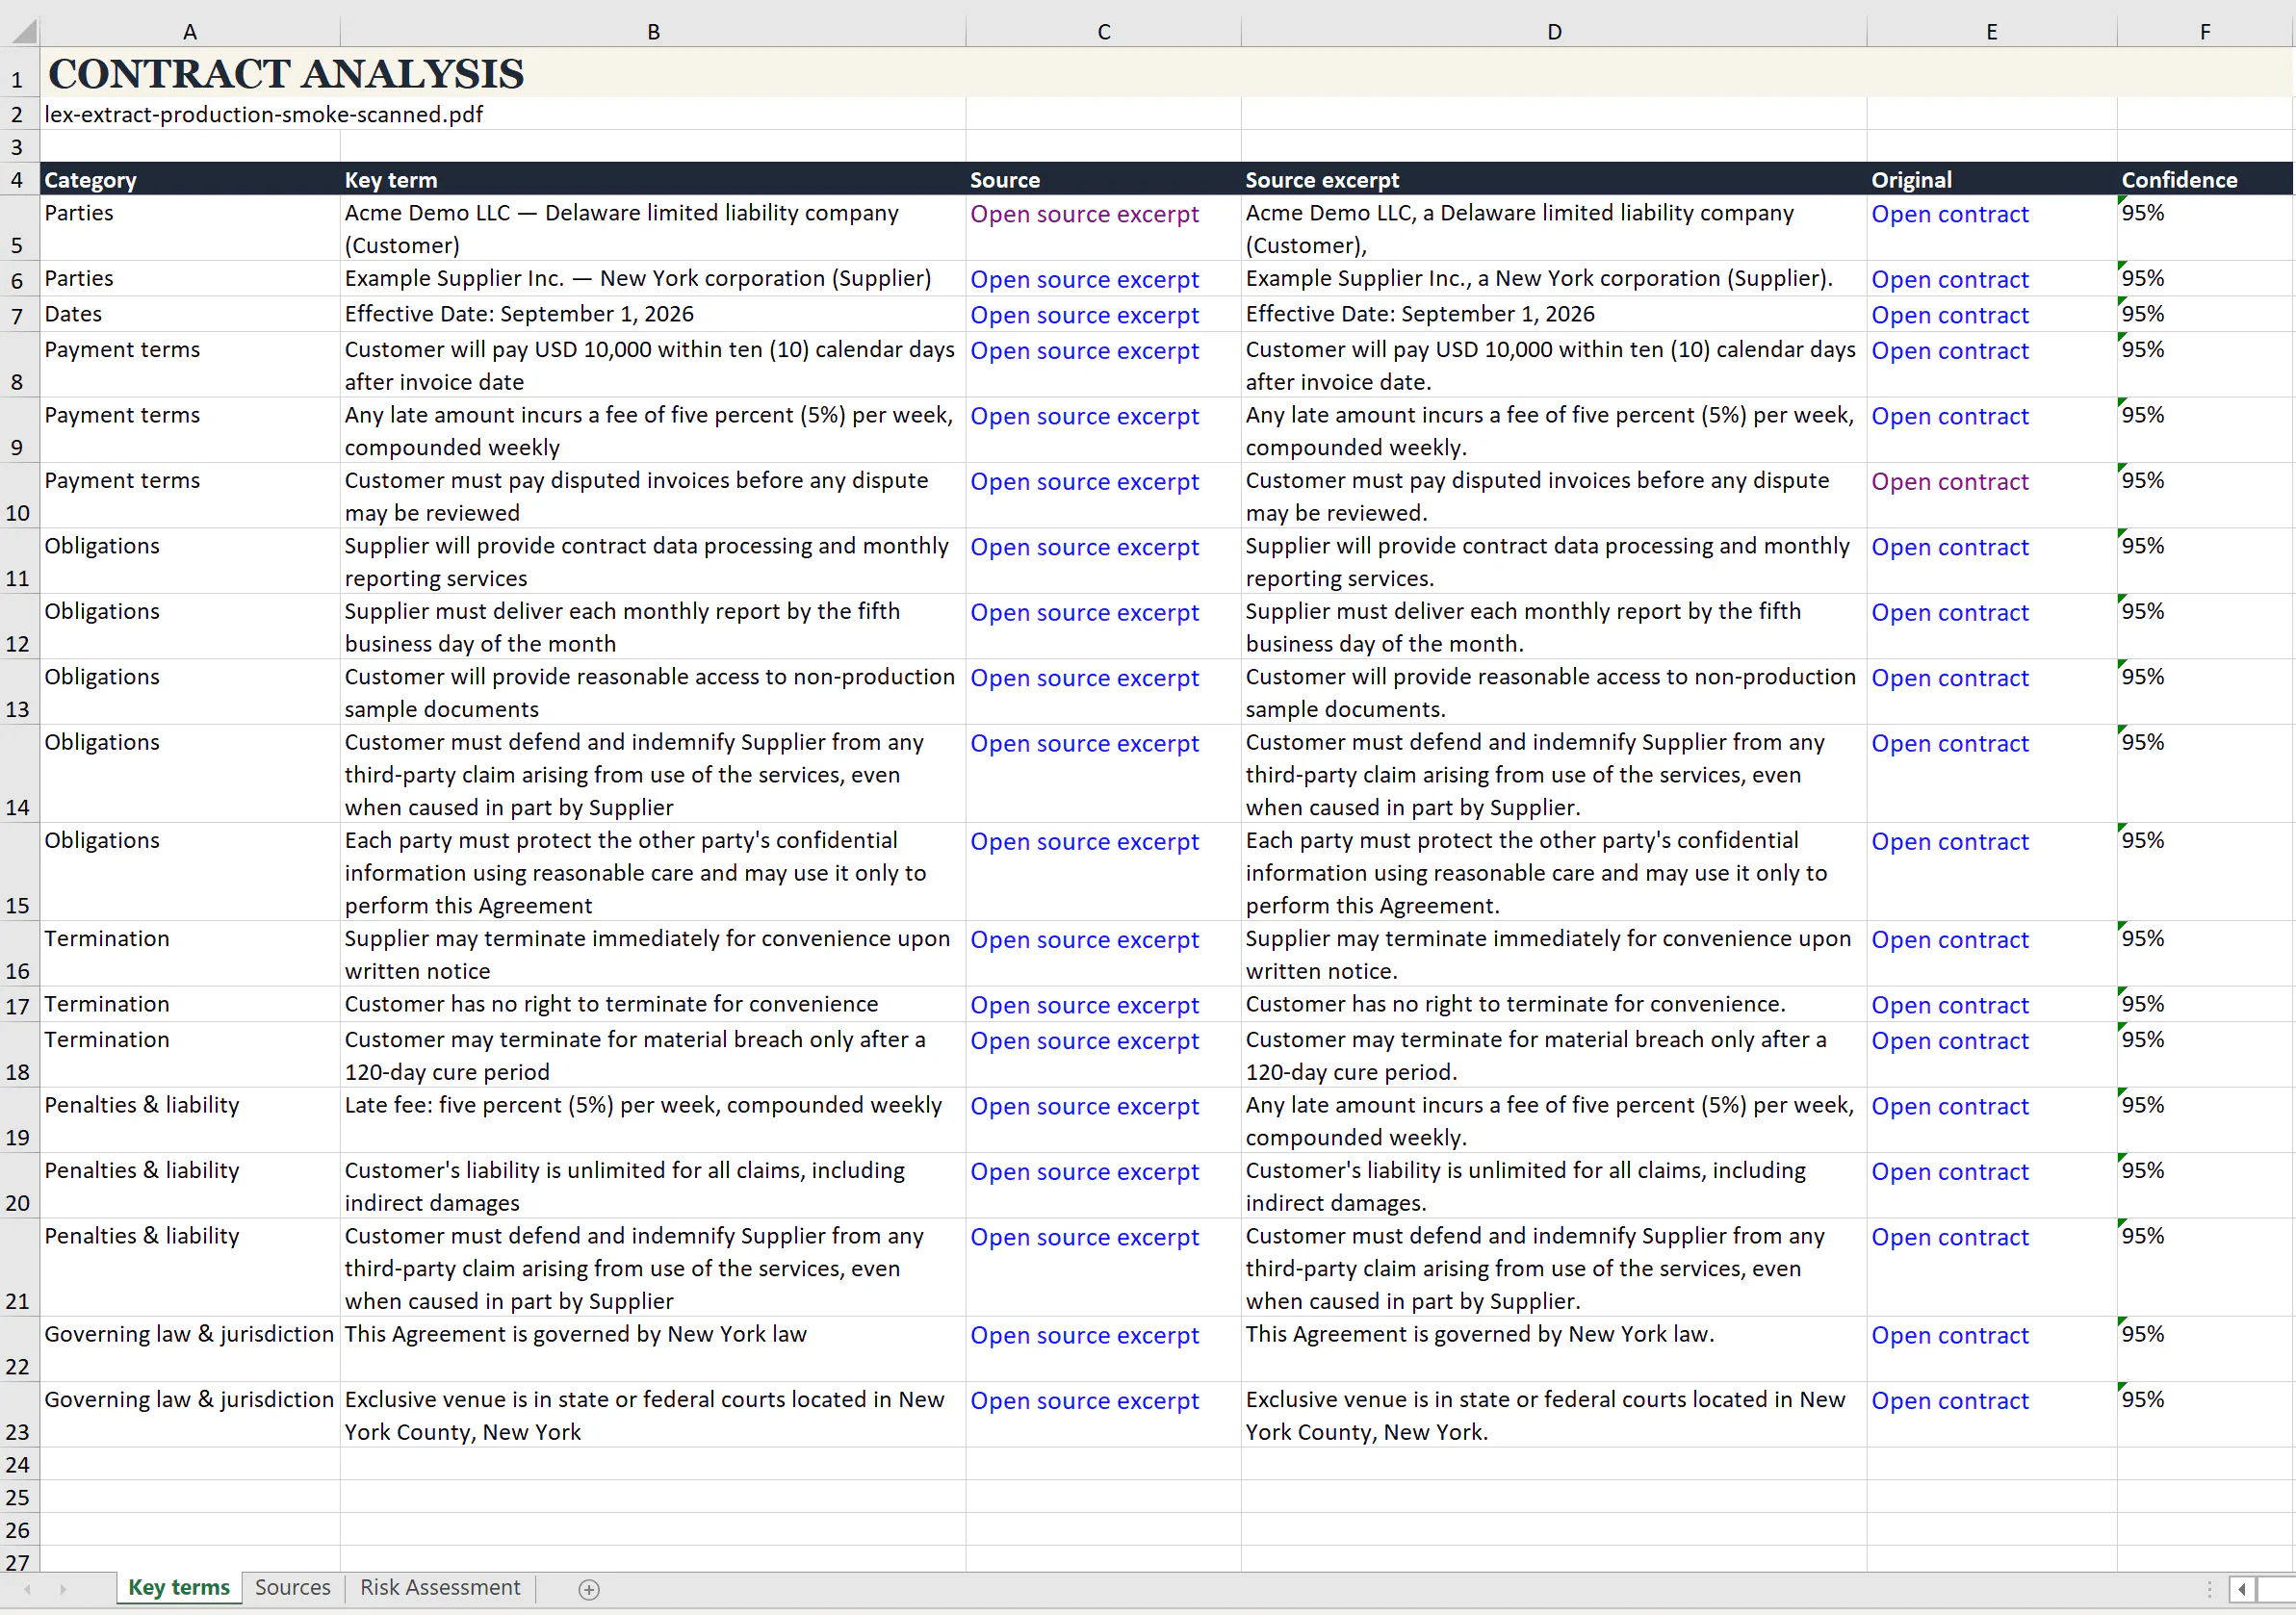Open the visited Open contract link in row 10
This screenshot has width=2296, height=1615.
1950,481
